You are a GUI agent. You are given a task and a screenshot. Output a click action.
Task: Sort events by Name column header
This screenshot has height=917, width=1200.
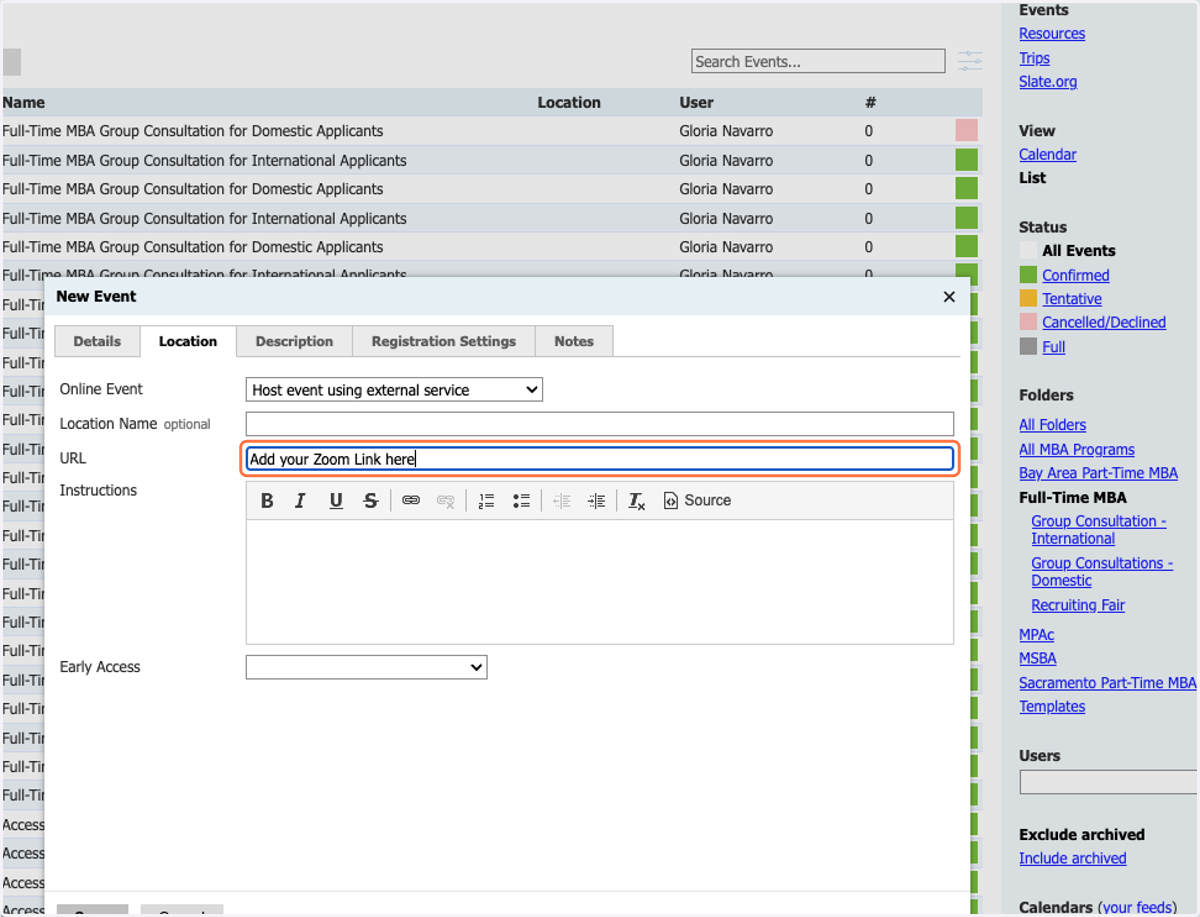pos(24,102)
